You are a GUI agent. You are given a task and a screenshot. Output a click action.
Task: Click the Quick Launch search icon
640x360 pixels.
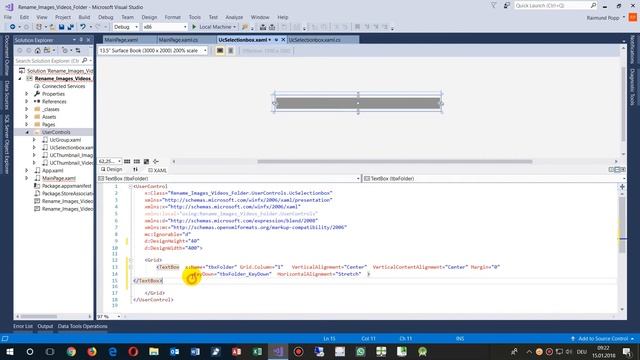[593, 5]
